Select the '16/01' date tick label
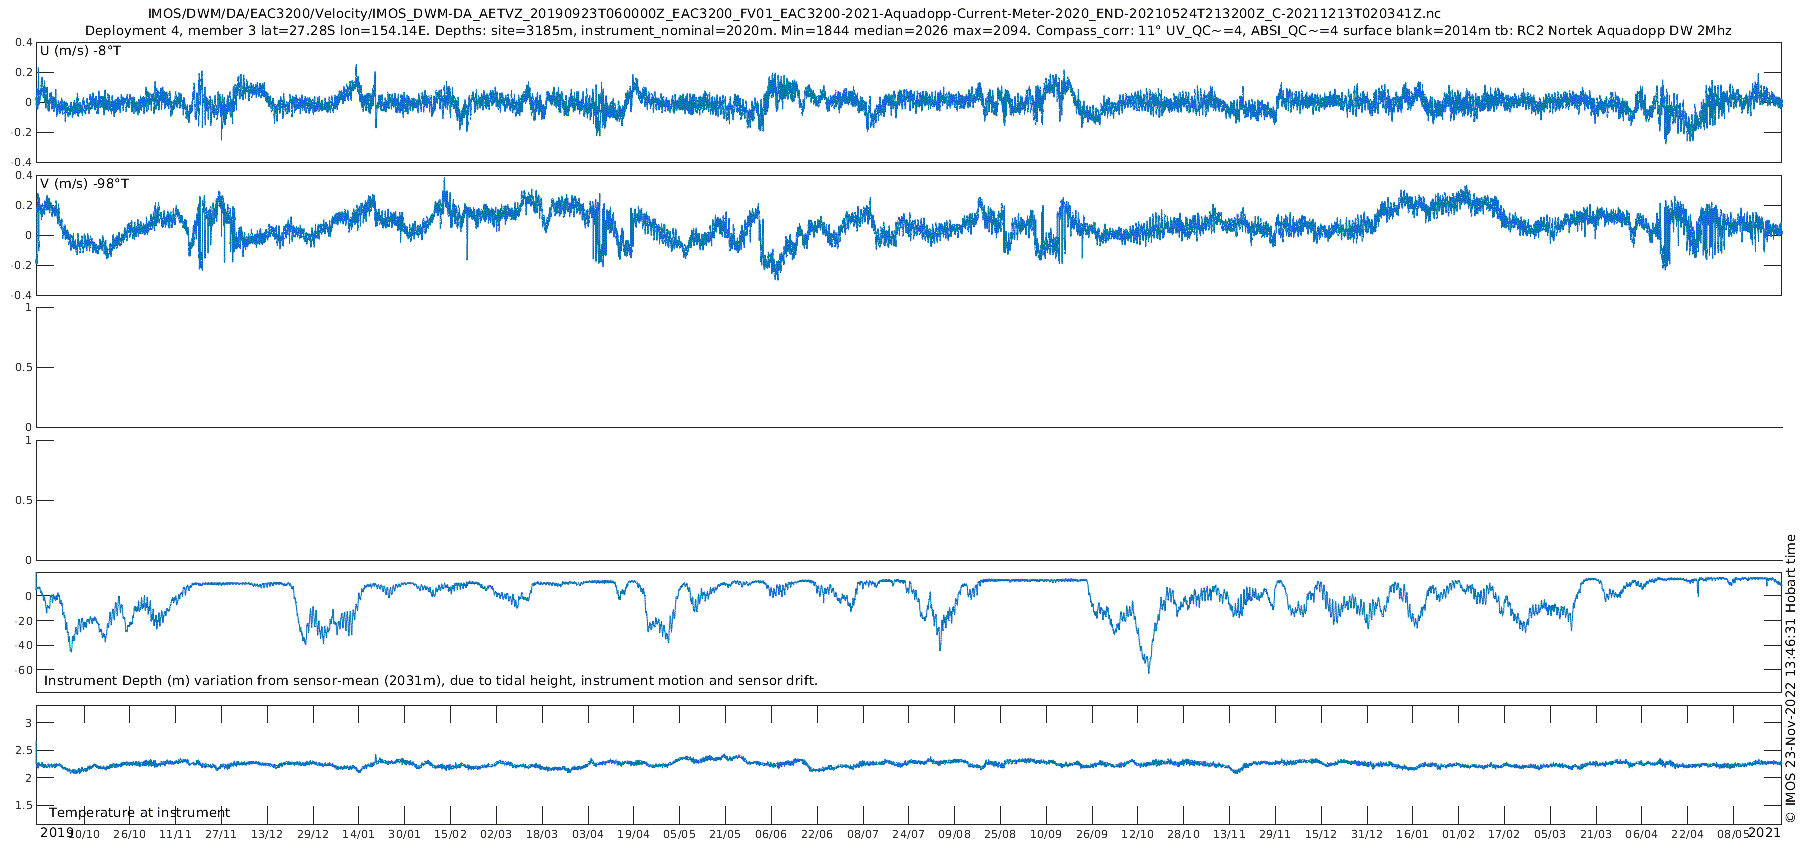This screenshot has height=850, width=1800. (1413, 834)
